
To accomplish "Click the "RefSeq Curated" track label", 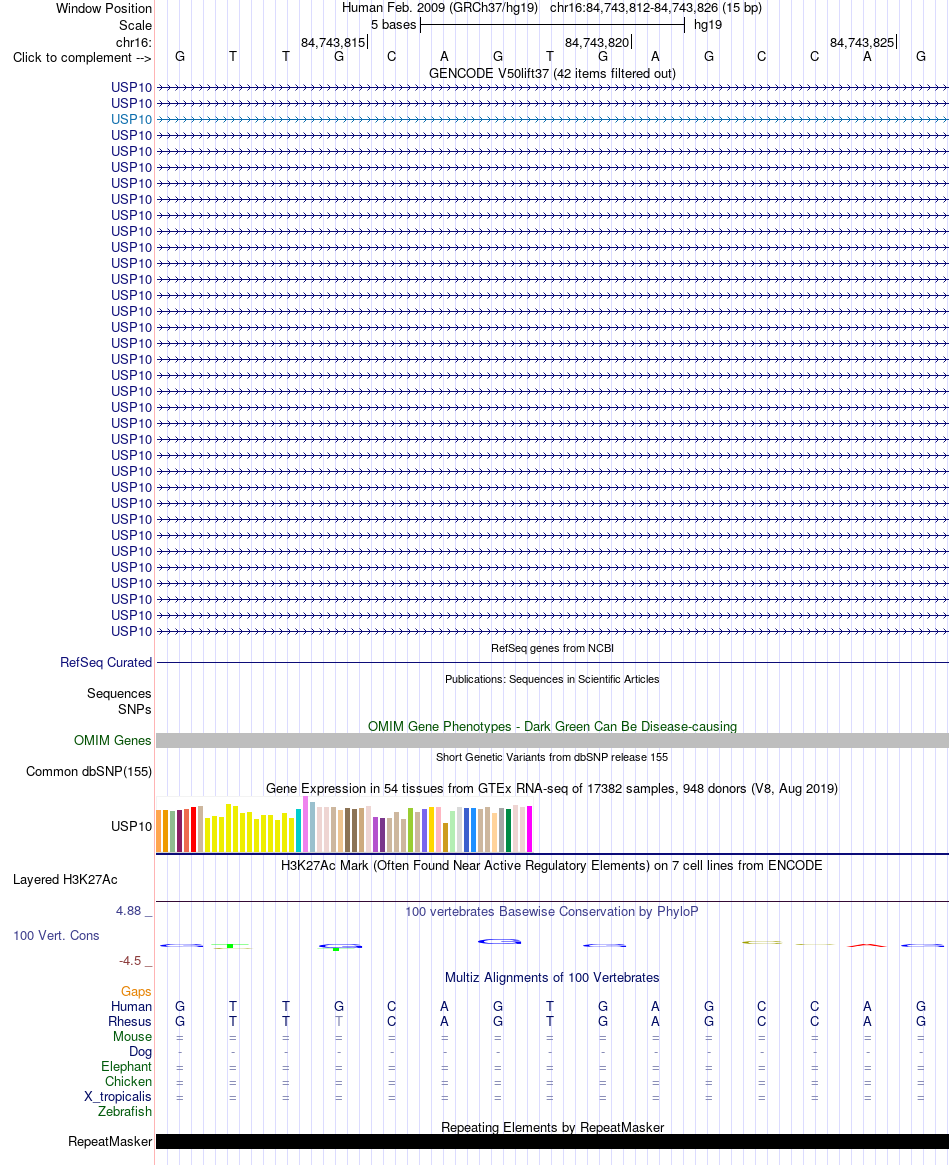I will [x=106, y=662].
